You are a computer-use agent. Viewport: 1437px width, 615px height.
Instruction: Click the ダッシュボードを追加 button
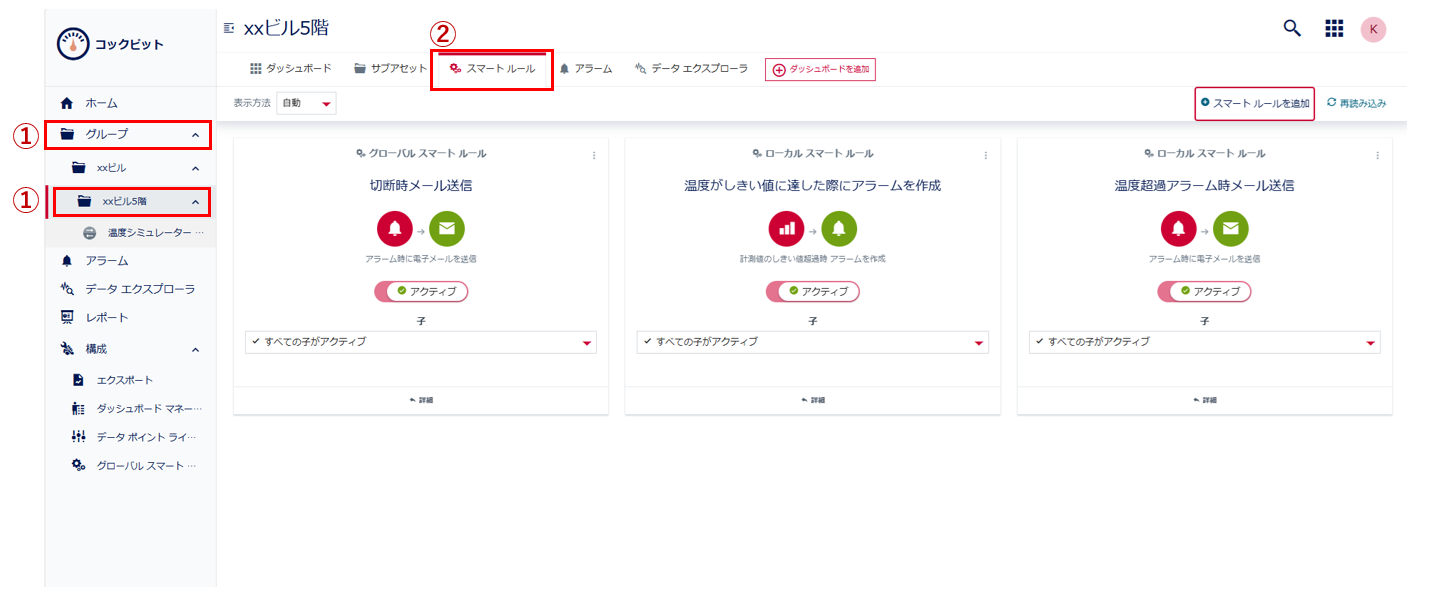pos(820,69)
